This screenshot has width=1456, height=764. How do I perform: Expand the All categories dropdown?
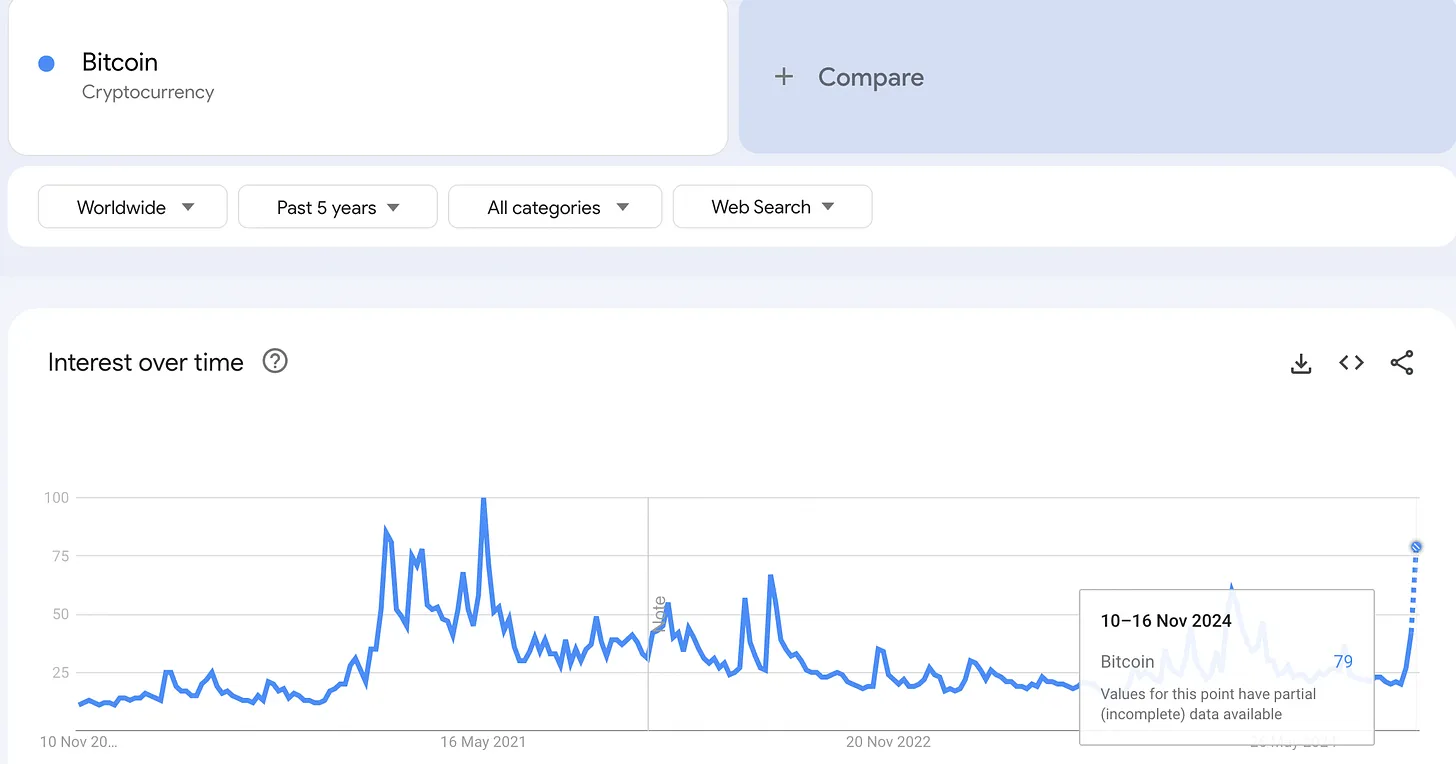click(x=555, y=207)
